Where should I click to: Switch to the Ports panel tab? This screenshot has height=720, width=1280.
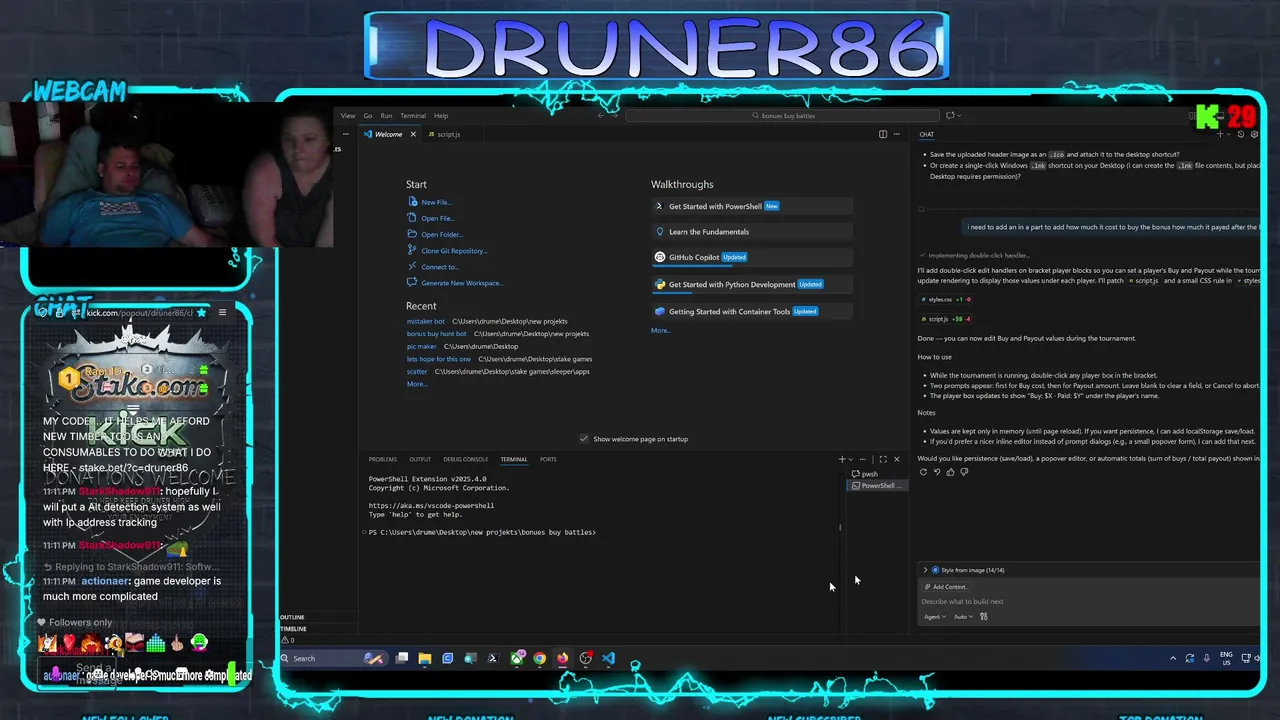(x=548, y=459)
